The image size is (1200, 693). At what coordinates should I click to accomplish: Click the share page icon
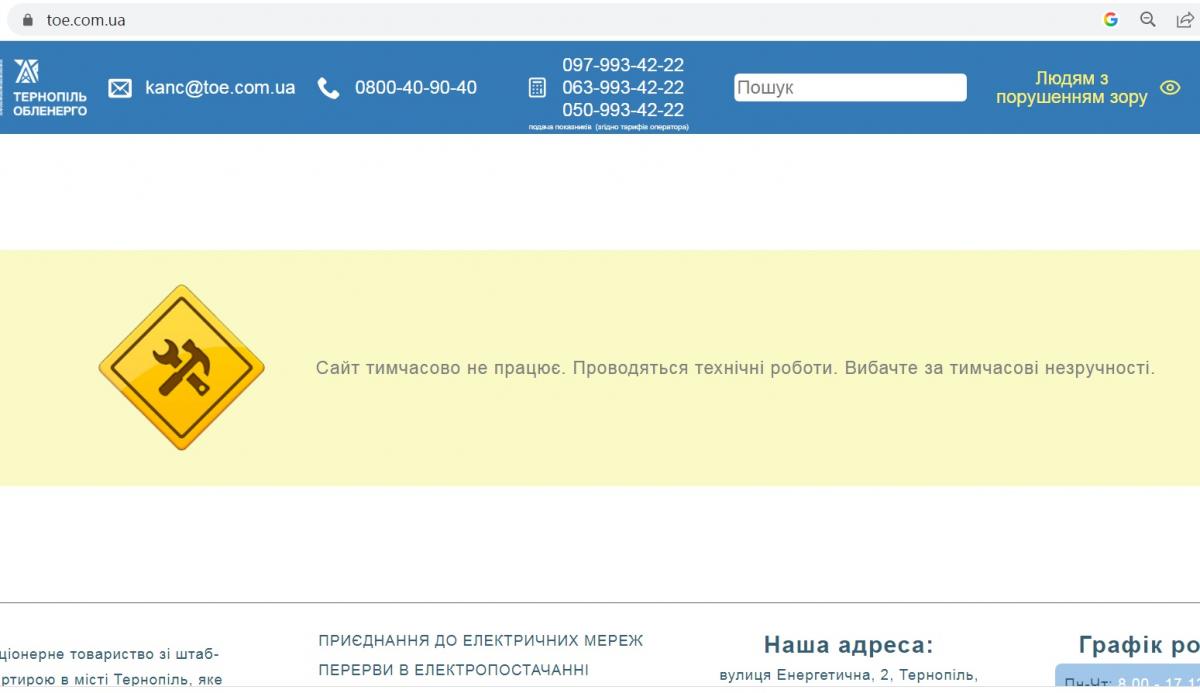1184,19
